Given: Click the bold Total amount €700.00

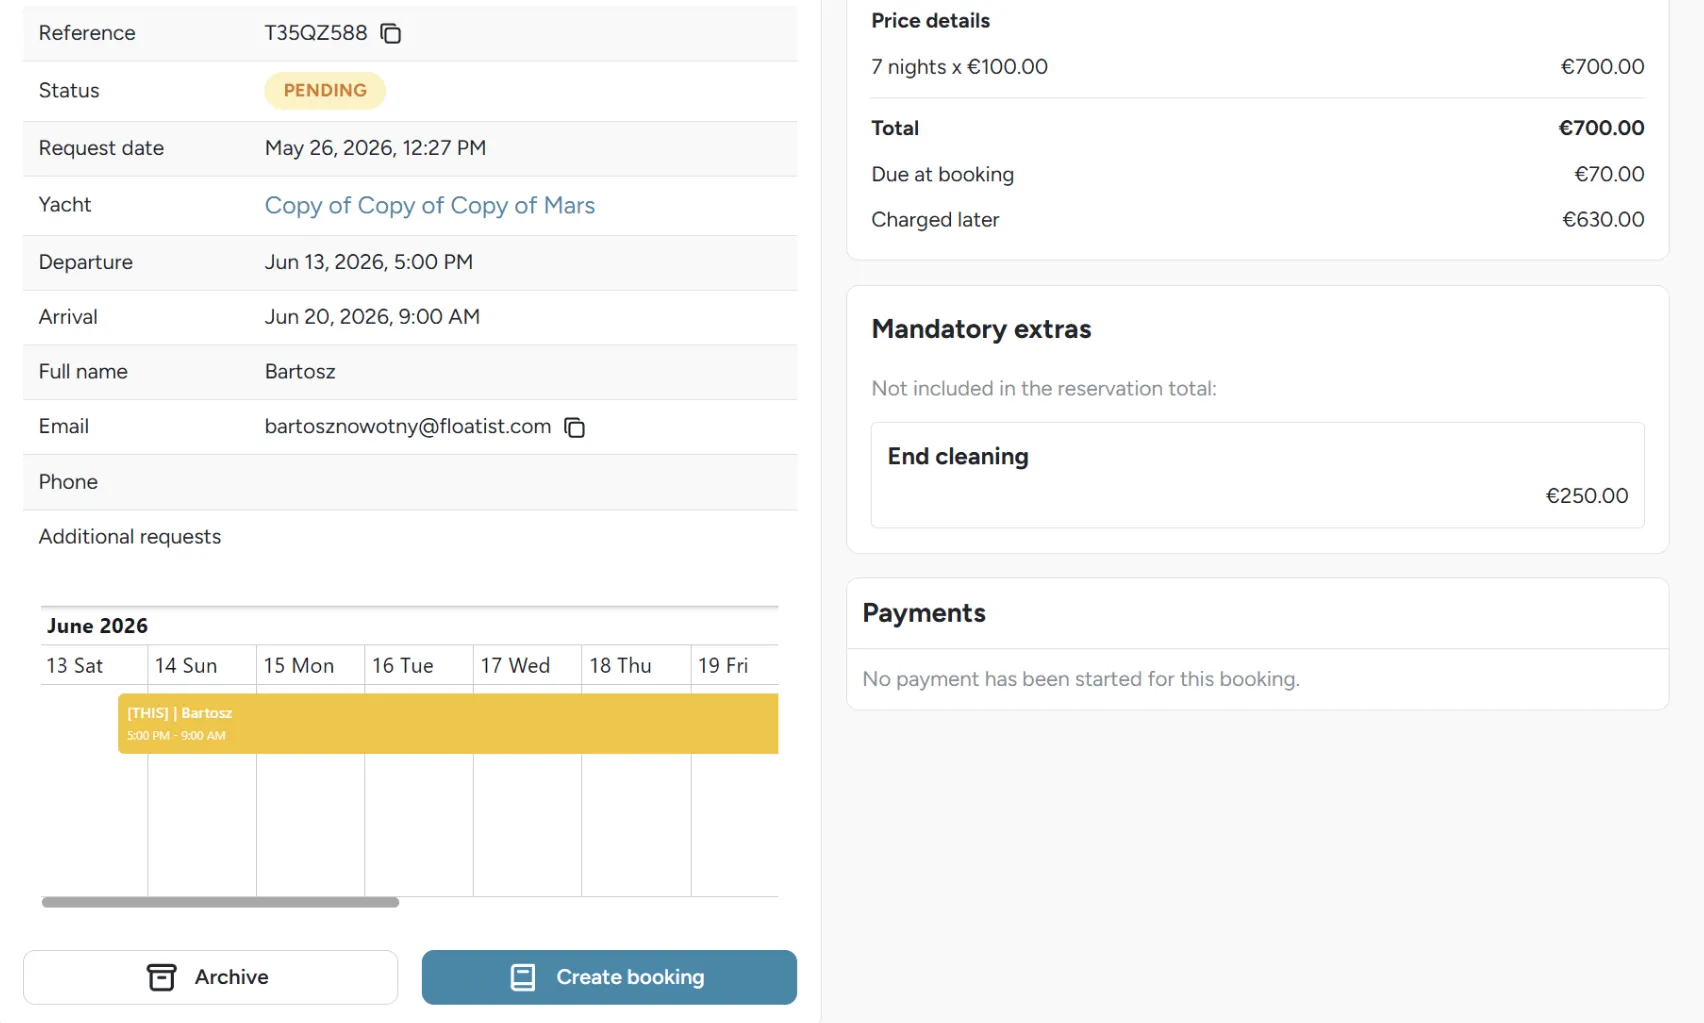Looking at the screenshot, I should (1601, 128).
